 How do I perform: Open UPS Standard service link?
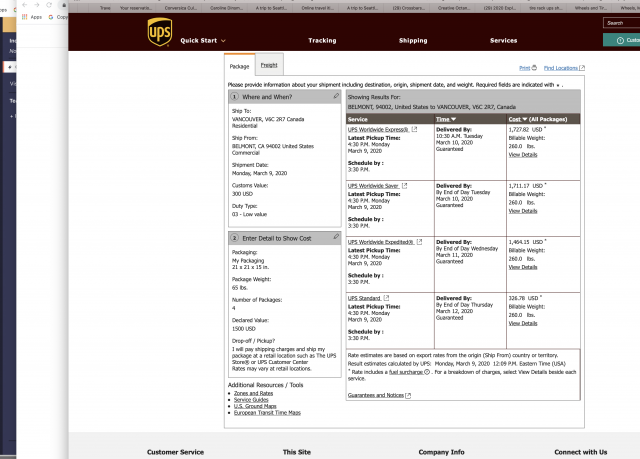364,298
